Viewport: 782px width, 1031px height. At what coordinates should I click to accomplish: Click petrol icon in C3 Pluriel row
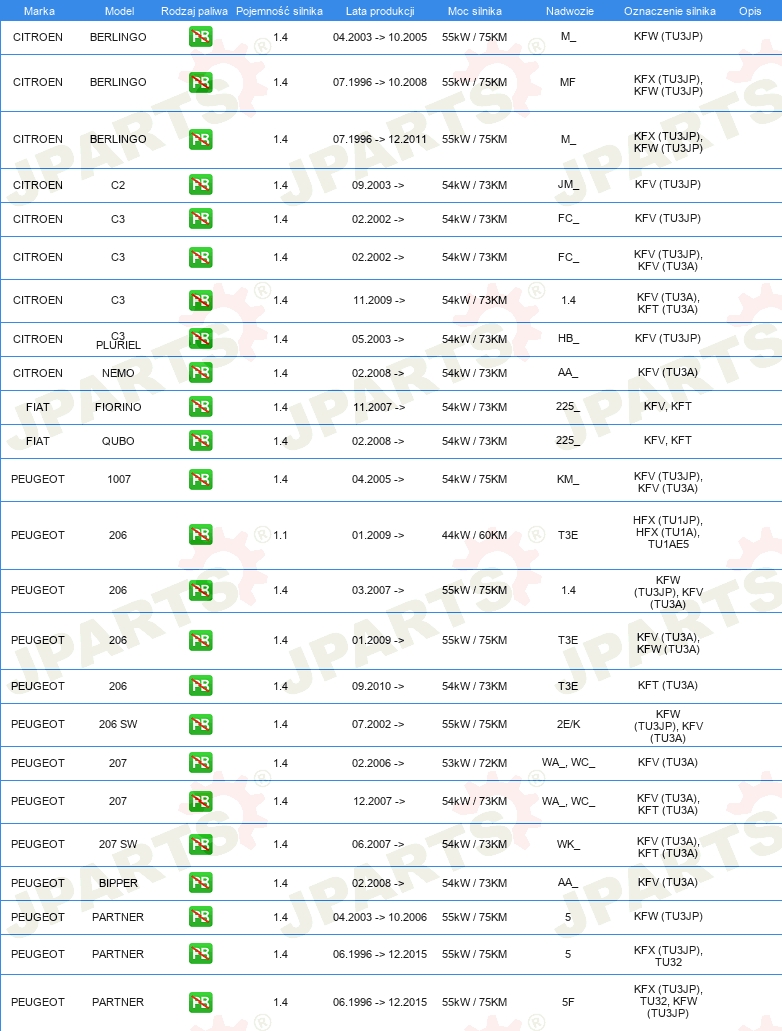click(201, 339)
